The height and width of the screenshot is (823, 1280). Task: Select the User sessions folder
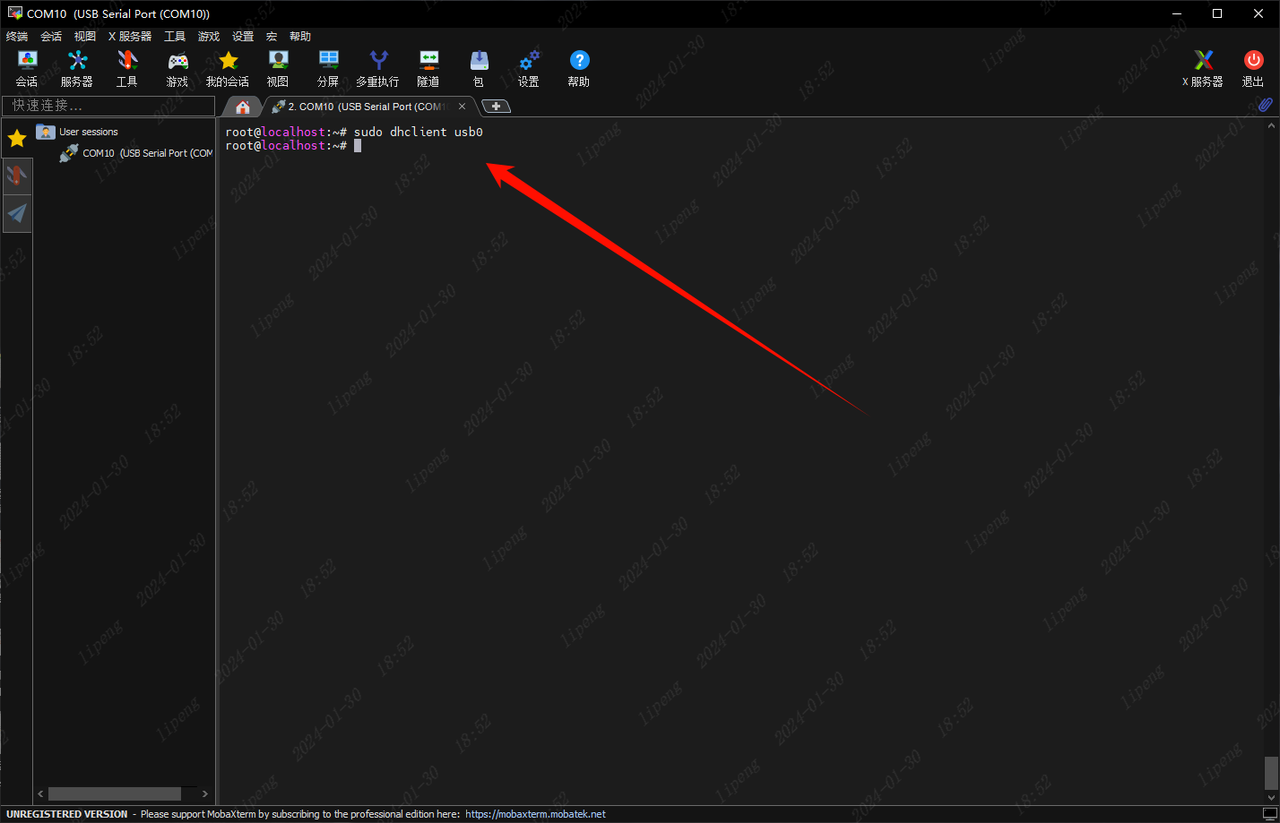(x=78, y=132)
